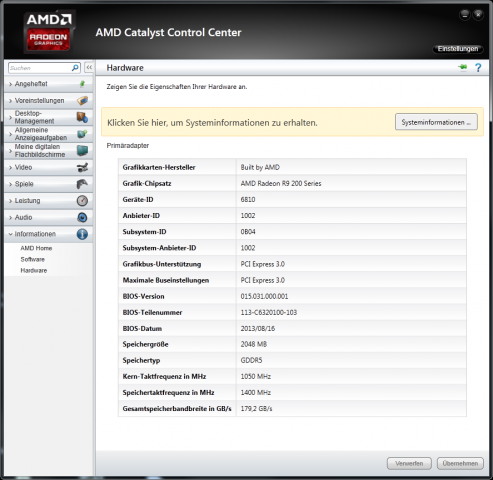
Task: Click the Speichergröße value 2048 MB
Action: click(254, 344)
